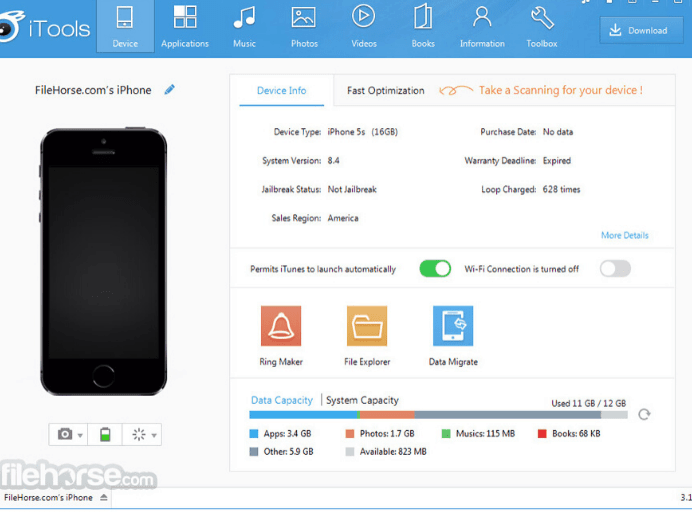Expand the restart options dropdown arrow
Viewport: 692px width, 522px height.
tap(154, 436)
